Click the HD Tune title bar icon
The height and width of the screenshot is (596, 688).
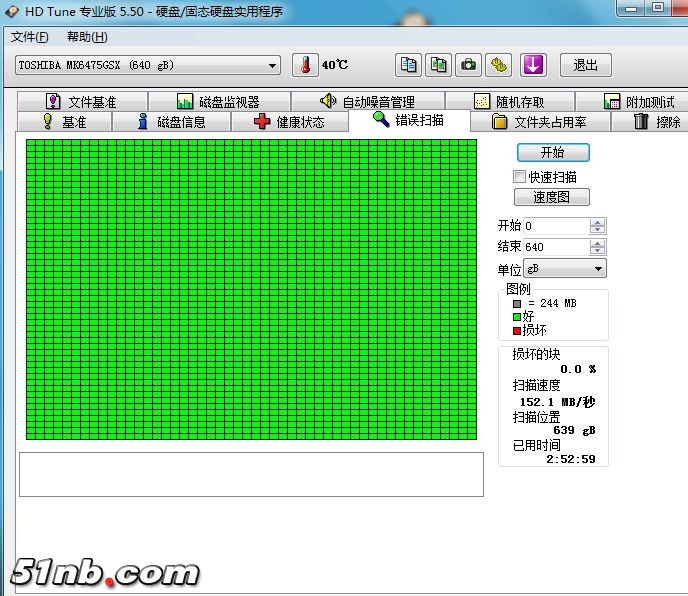[12, 11]
